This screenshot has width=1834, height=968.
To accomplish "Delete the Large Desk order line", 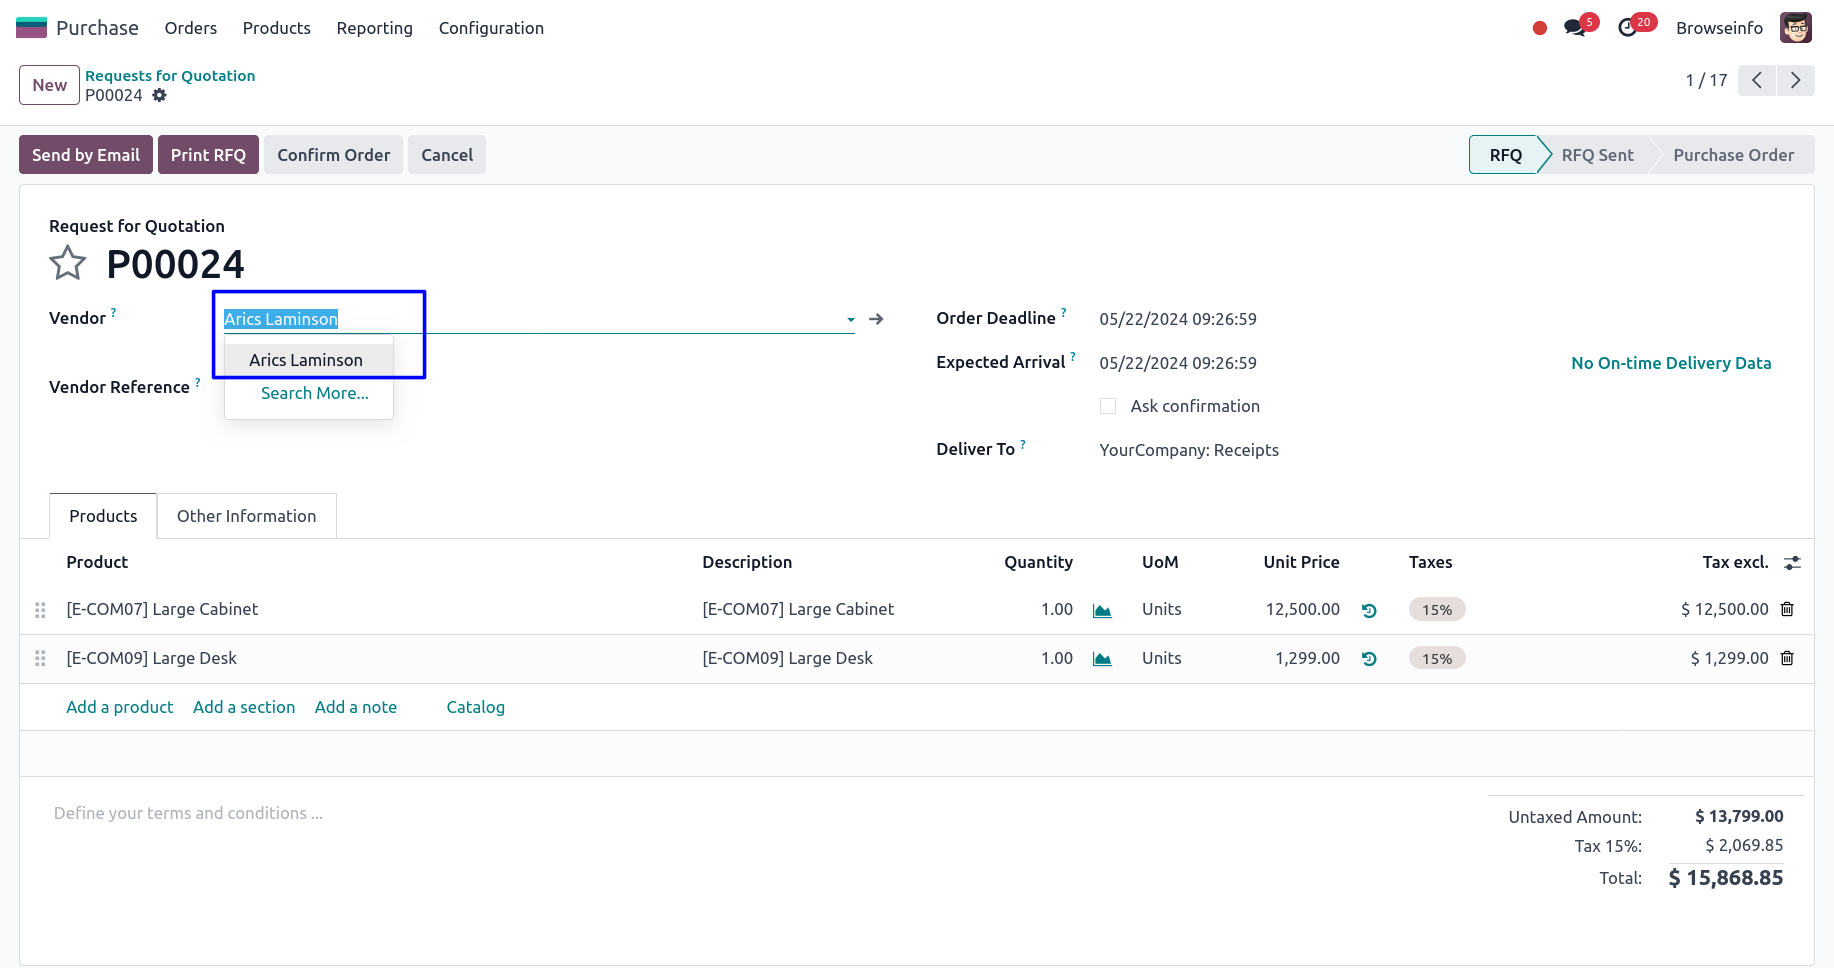I will click(x=1787, y=658).
